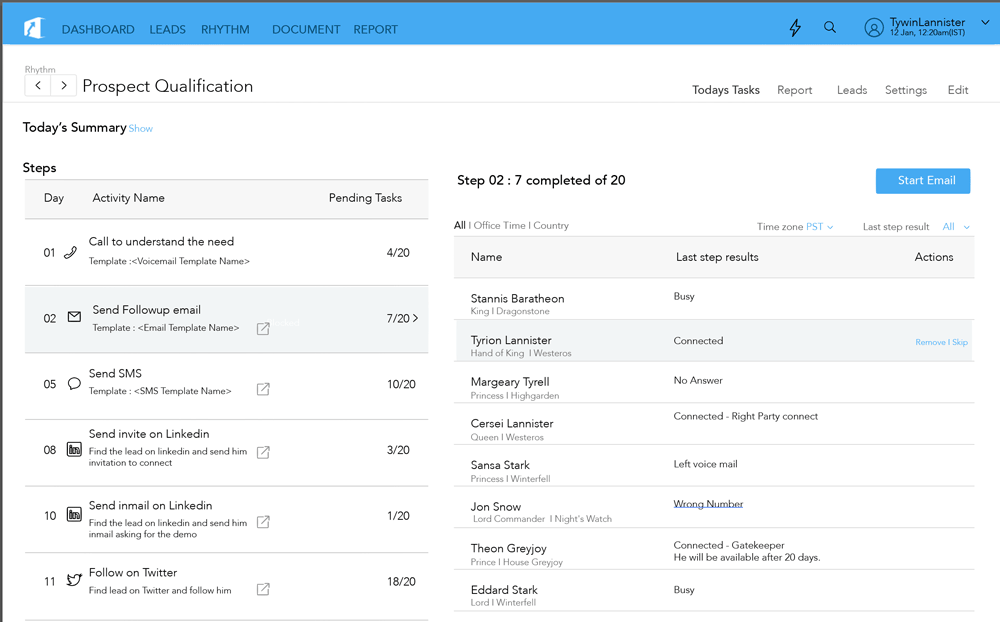This screenshot has height=622, width=1000.
Task: Filter the lead list by Country
Action: pyautogui.click(x=551, y=226)
